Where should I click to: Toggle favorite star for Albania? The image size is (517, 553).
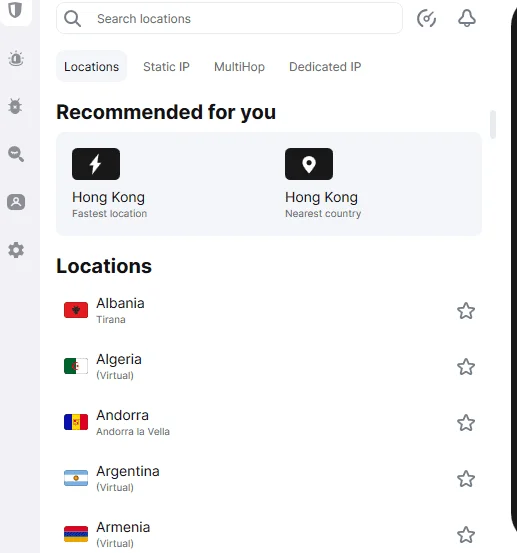click(x=466, y=311)
